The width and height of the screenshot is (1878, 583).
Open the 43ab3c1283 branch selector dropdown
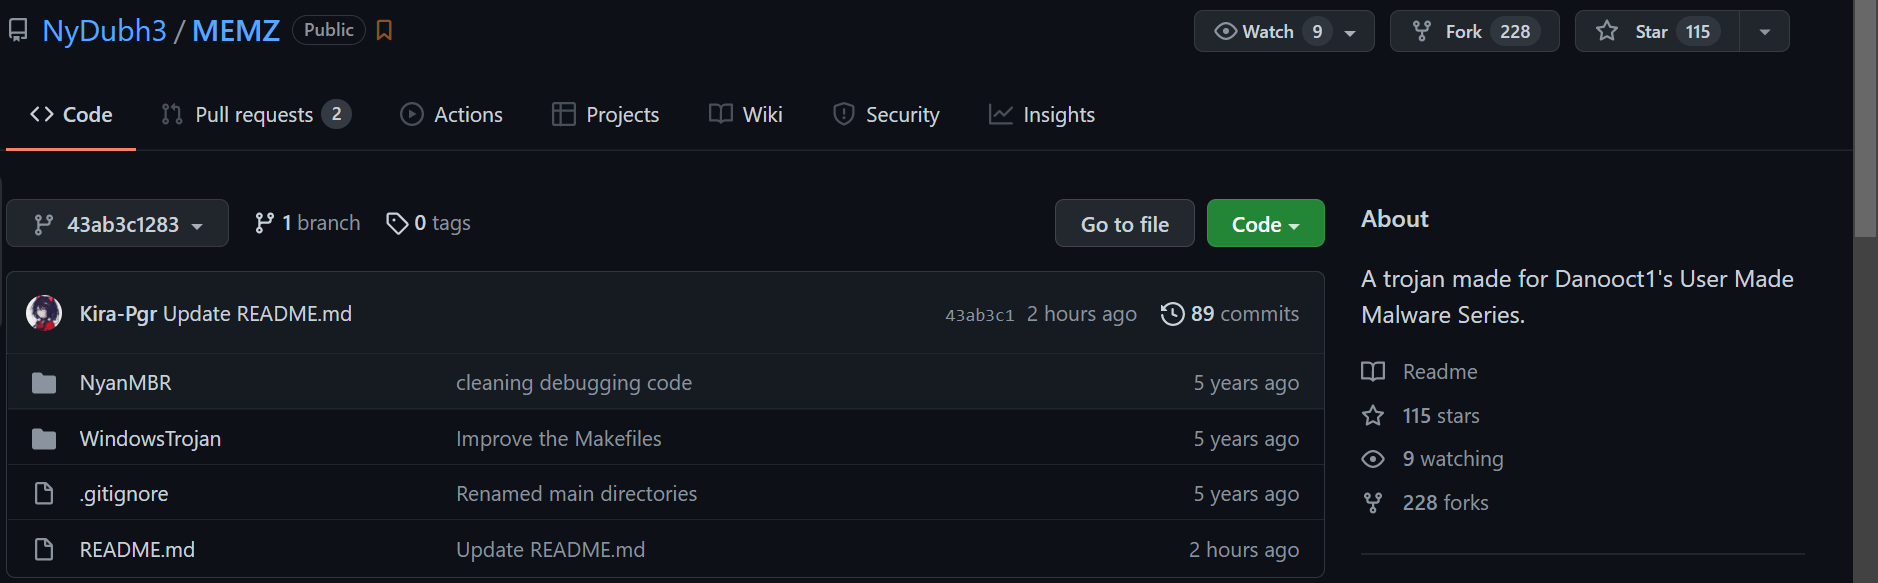pos(118,224)
